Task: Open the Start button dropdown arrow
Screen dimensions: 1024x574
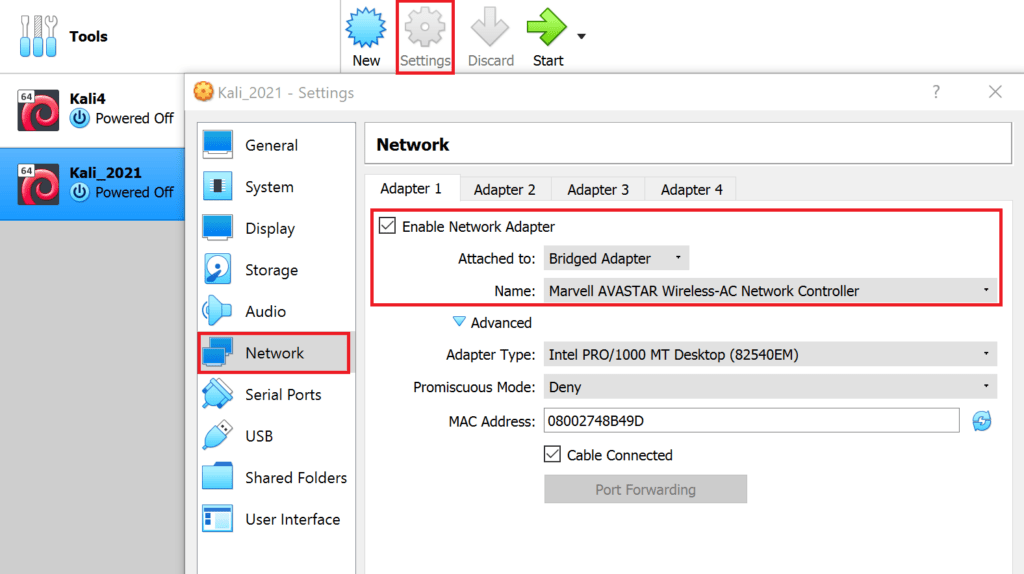Action: point(581,37)
